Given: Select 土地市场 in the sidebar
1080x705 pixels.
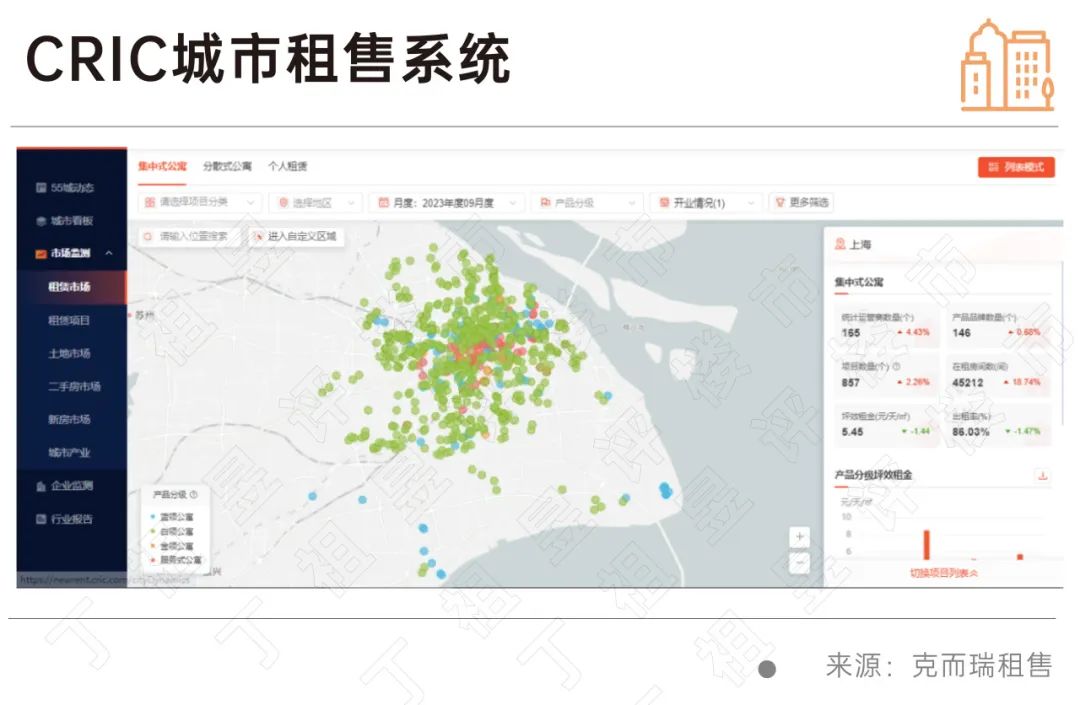Looking at the screenshot, I should pyautogui.click(x=72, y=353).
